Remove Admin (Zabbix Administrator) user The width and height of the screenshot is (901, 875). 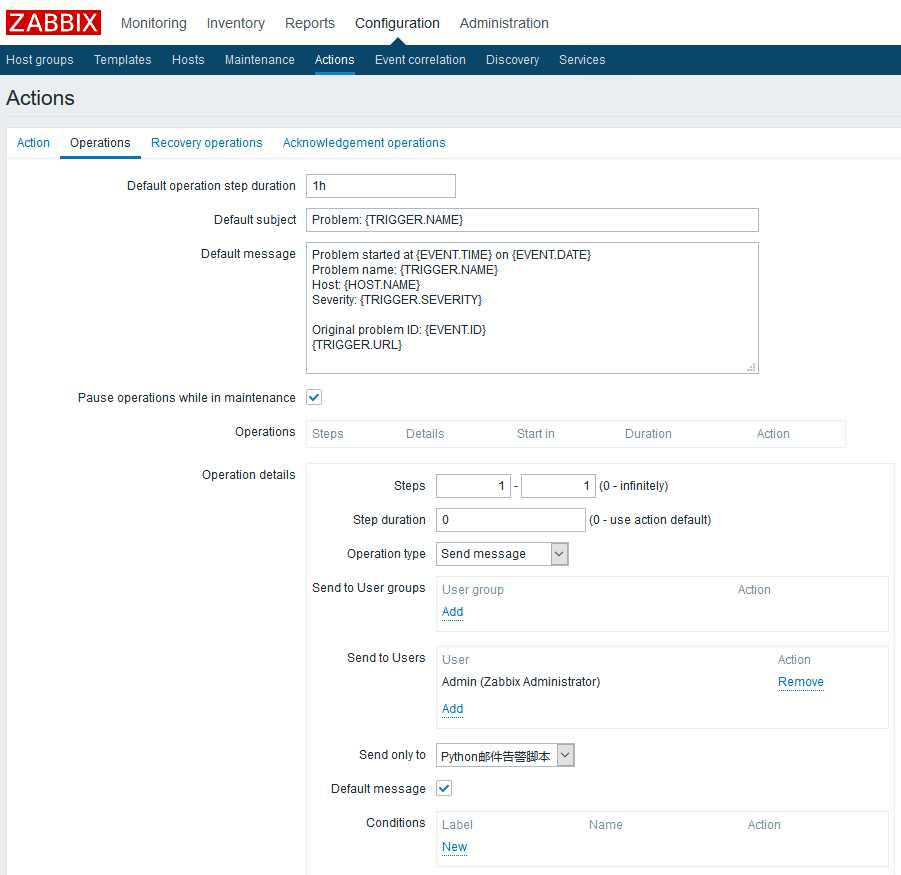point(800,682)
